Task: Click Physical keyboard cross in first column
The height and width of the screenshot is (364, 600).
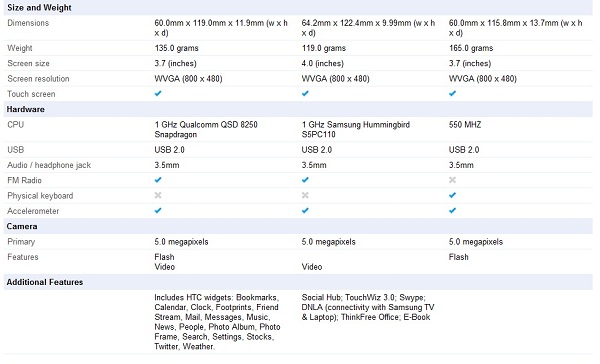Action: 158,195
